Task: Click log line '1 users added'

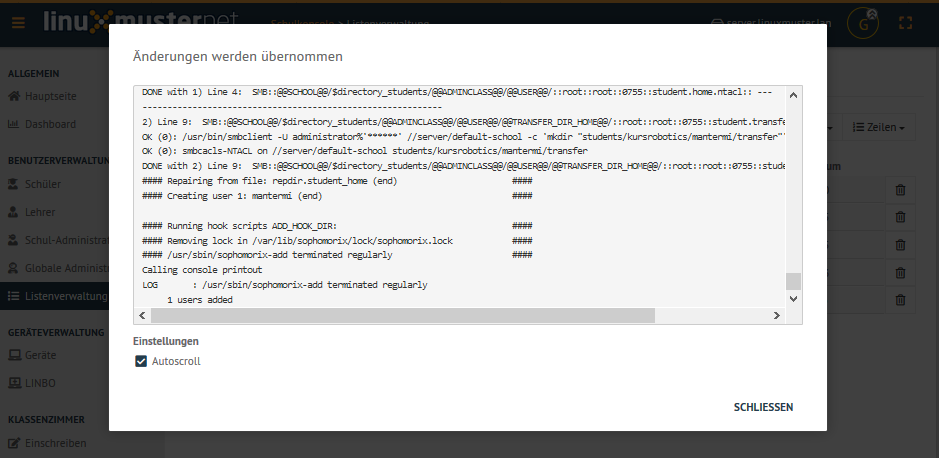Action: tap(200, 299)
